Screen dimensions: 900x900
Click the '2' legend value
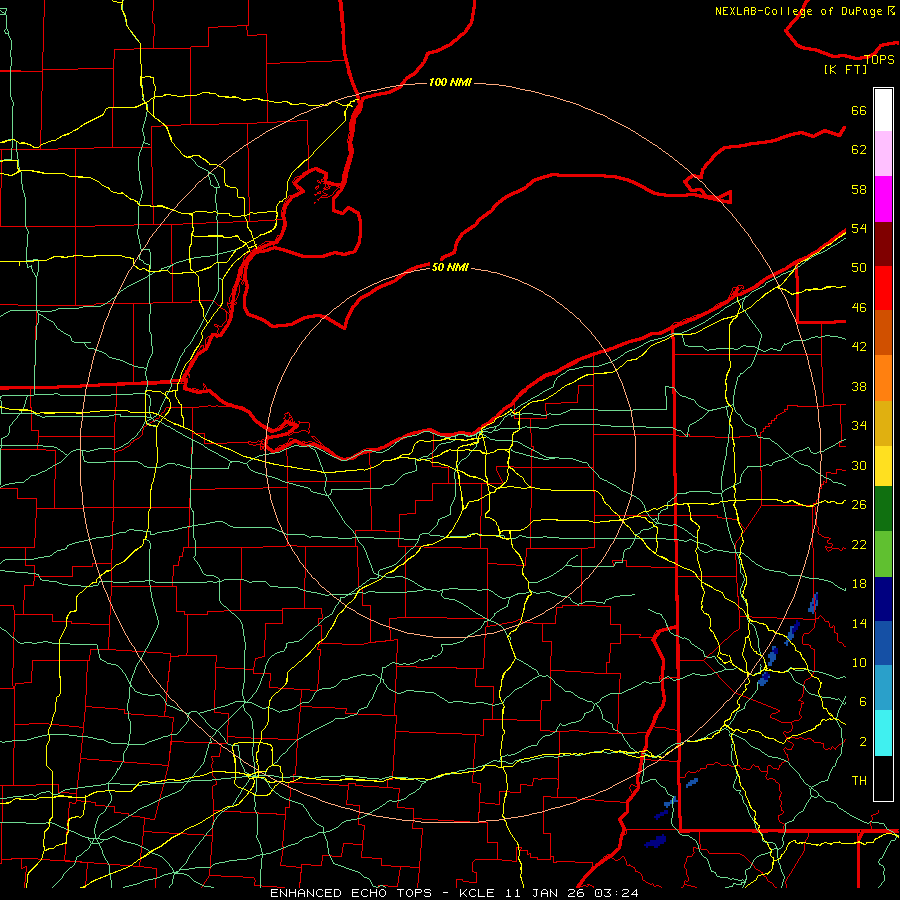tap(863, 742)
